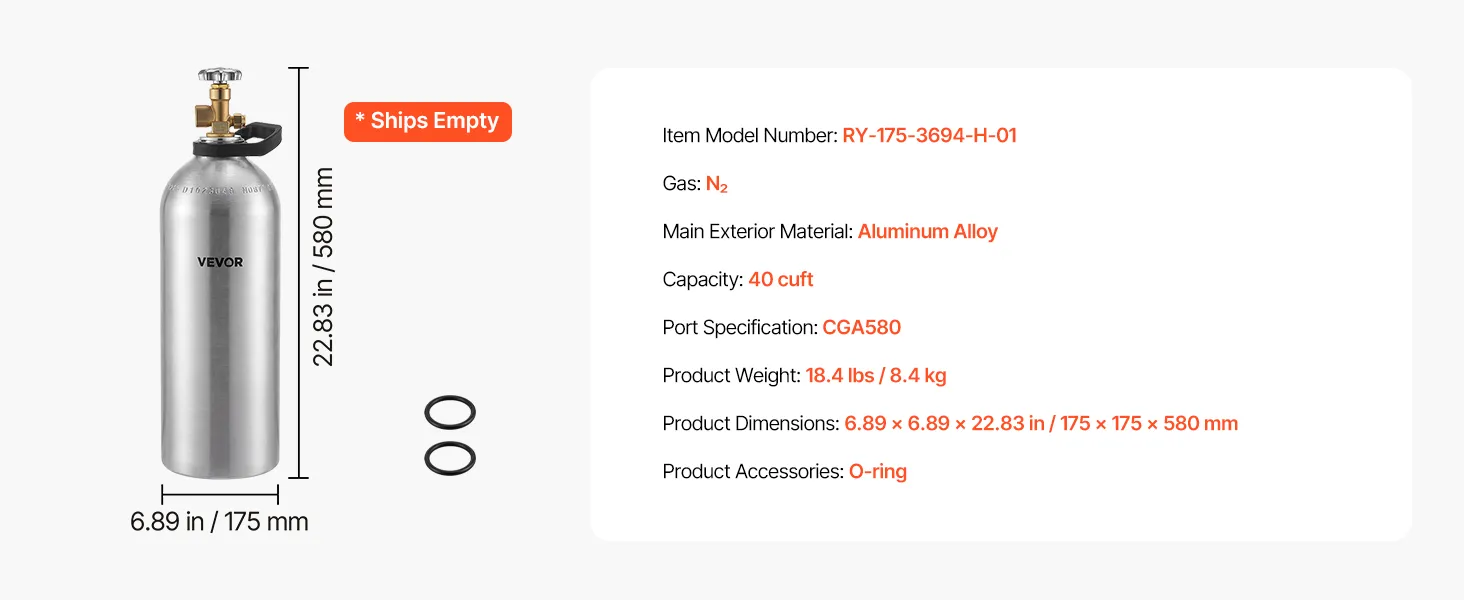Click the 18.4 lbs / 8.4 kg weight value
The width and height of the screenshot is (1464, 600).
[876, 375]
